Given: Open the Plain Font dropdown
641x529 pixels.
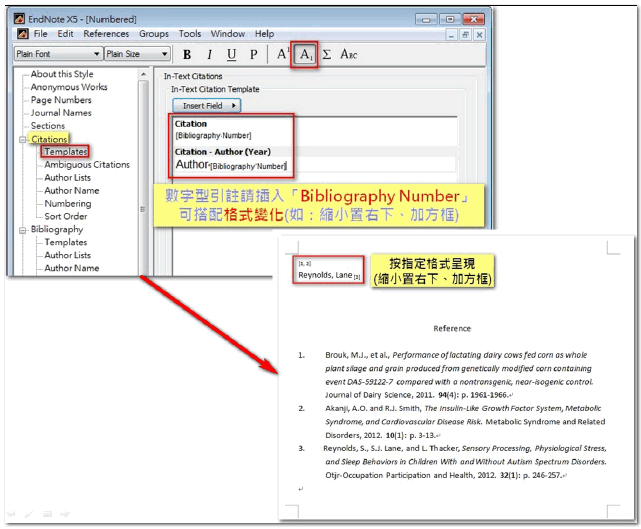Looking at the screenshot, I should click(58, 54).
